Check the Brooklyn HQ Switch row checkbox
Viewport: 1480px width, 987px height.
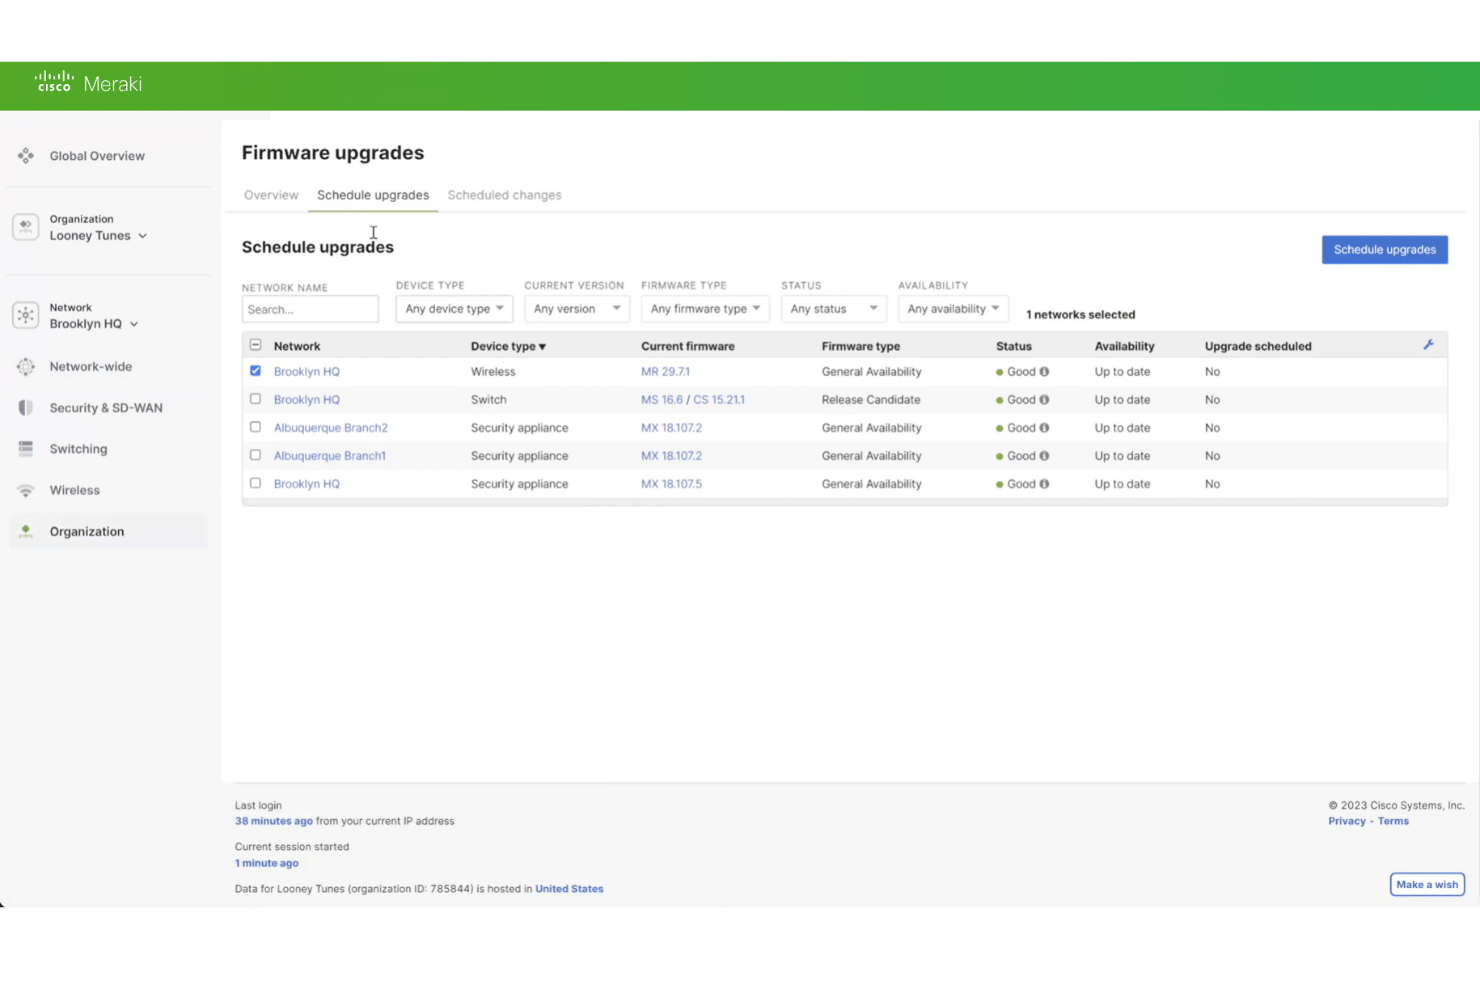pyautogui.click(x=255, y=399)
